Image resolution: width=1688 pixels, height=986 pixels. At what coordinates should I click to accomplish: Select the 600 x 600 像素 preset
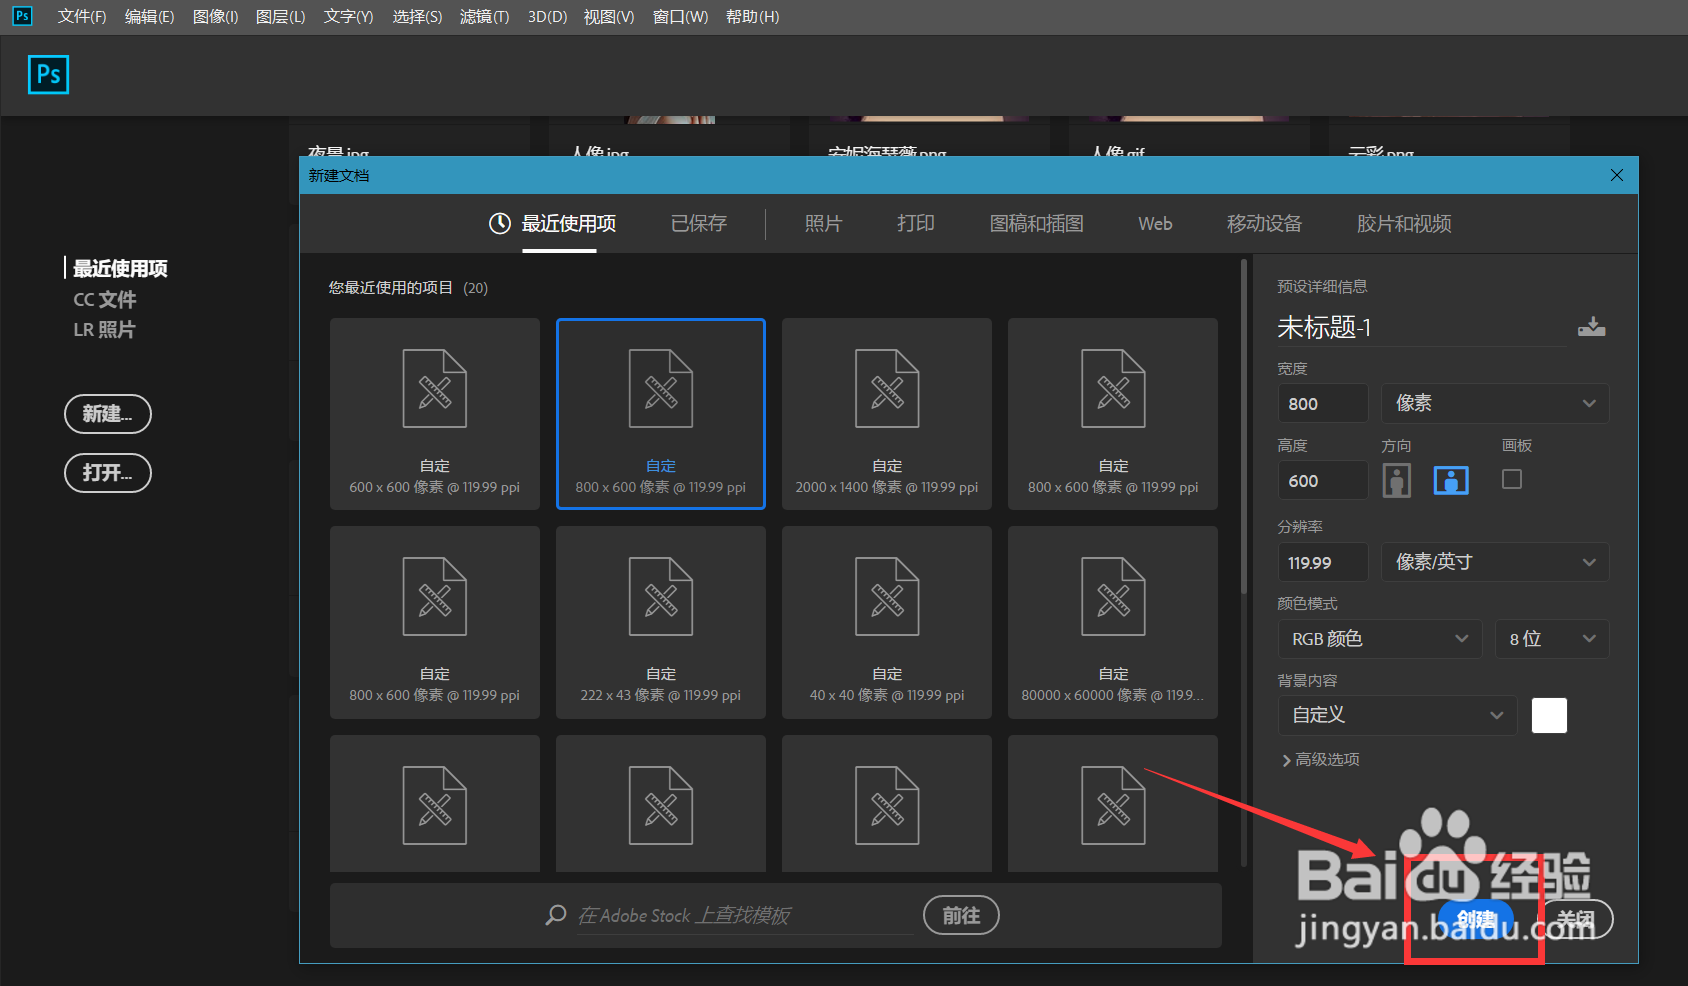pyautogui.click(x=435, y=413)
